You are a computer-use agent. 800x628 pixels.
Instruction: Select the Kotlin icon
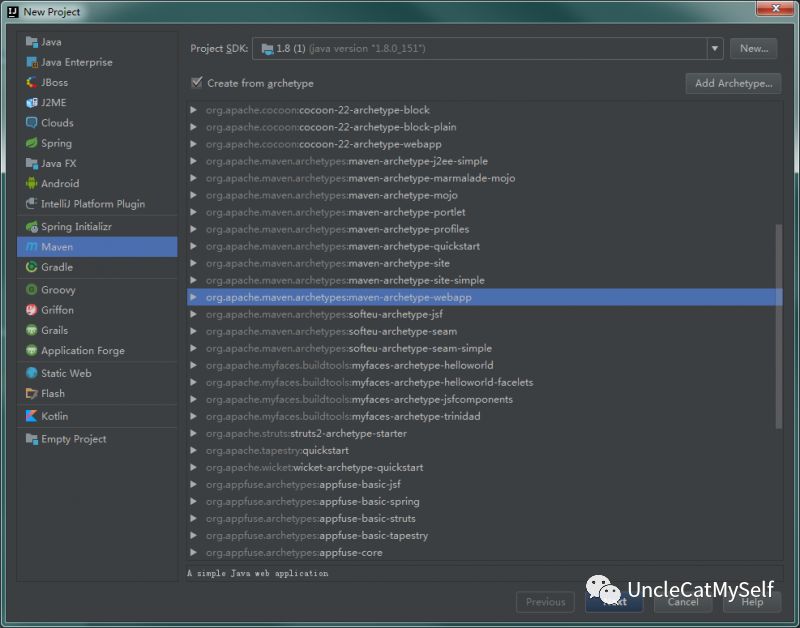pos(32,416)
